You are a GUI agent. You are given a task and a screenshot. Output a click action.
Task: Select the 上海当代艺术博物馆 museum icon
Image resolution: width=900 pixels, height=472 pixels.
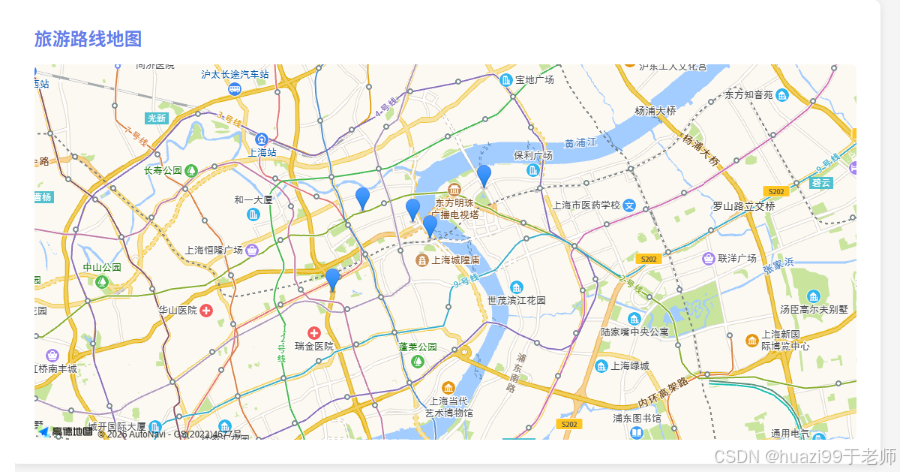pos(448,388)
